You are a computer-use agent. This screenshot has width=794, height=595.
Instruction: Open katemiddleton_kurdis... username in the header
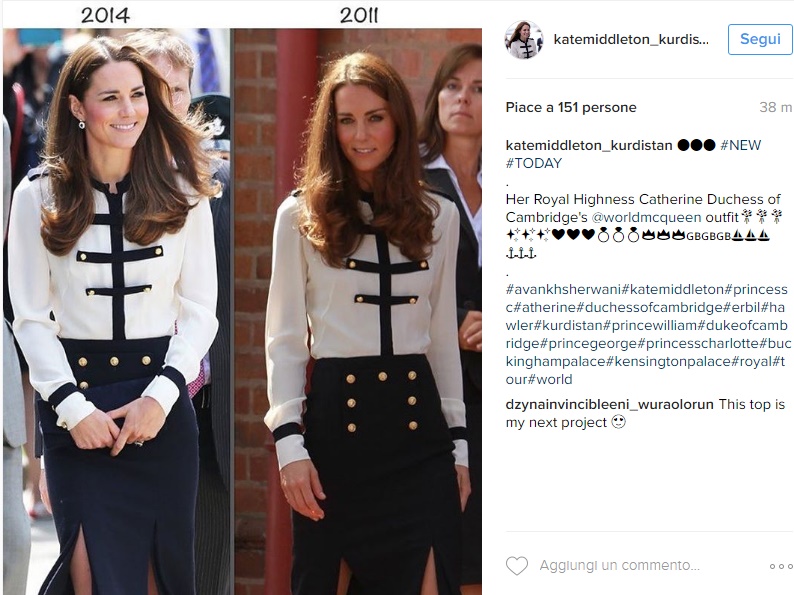(x=631, y=39)
